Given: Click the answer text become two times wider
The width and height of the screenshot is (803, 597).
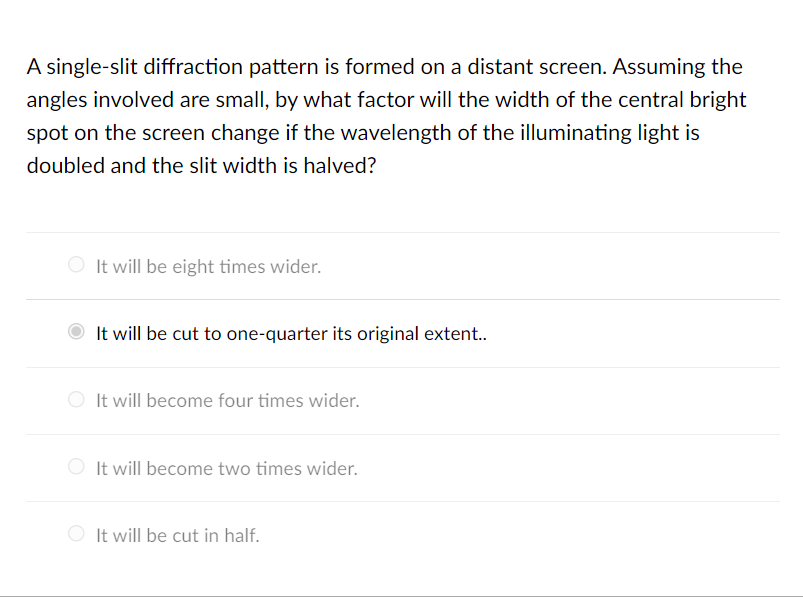Looking at the screenshot, I should coord(225,468).
